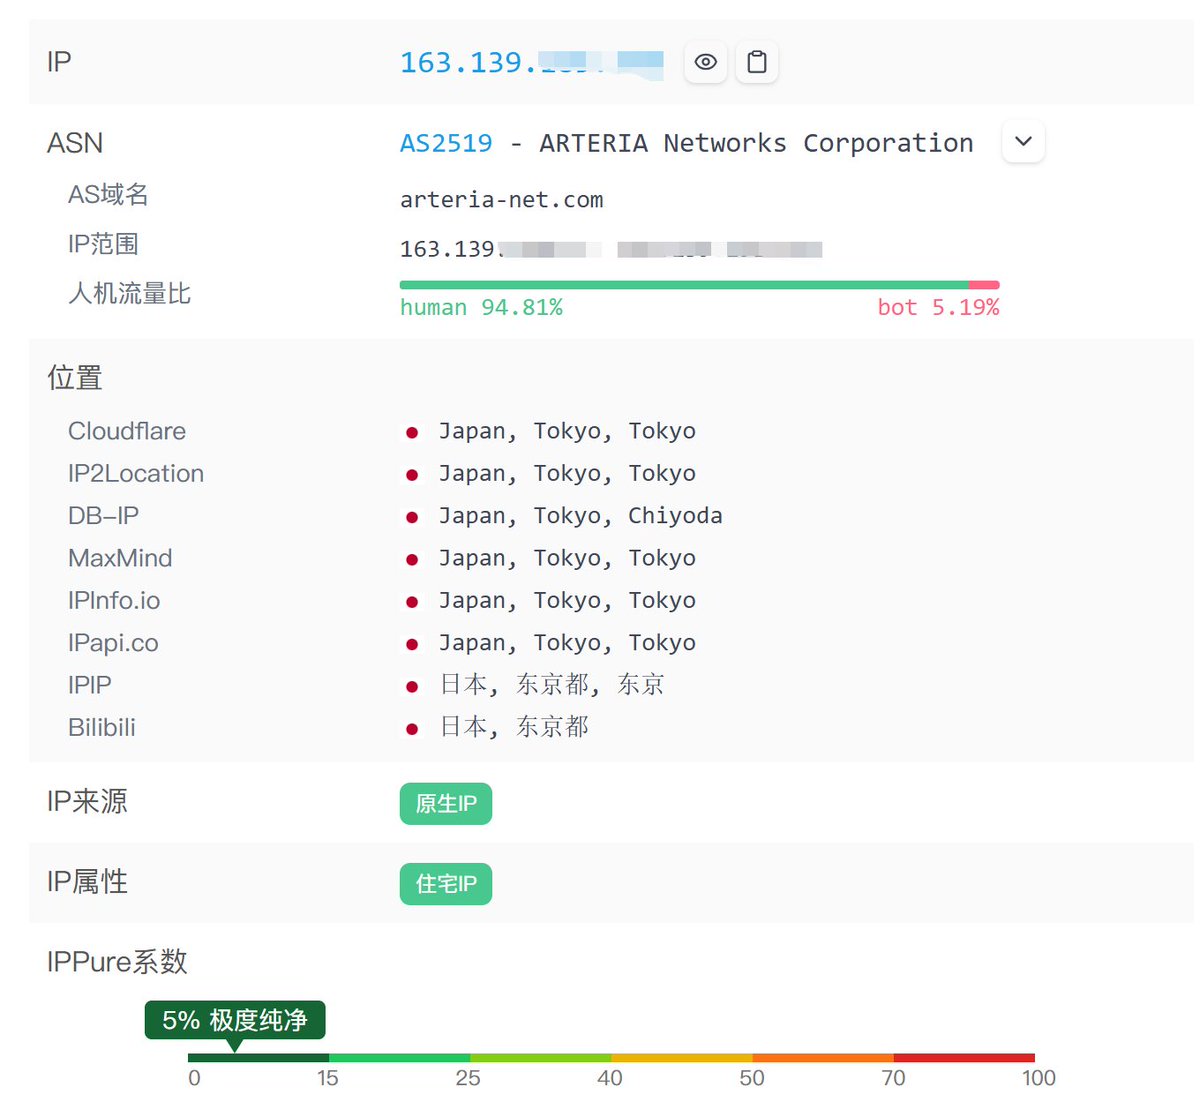Click the Bilibili row label
The width and height of the screenshot is (1200, 1117).
click(102, 727)
